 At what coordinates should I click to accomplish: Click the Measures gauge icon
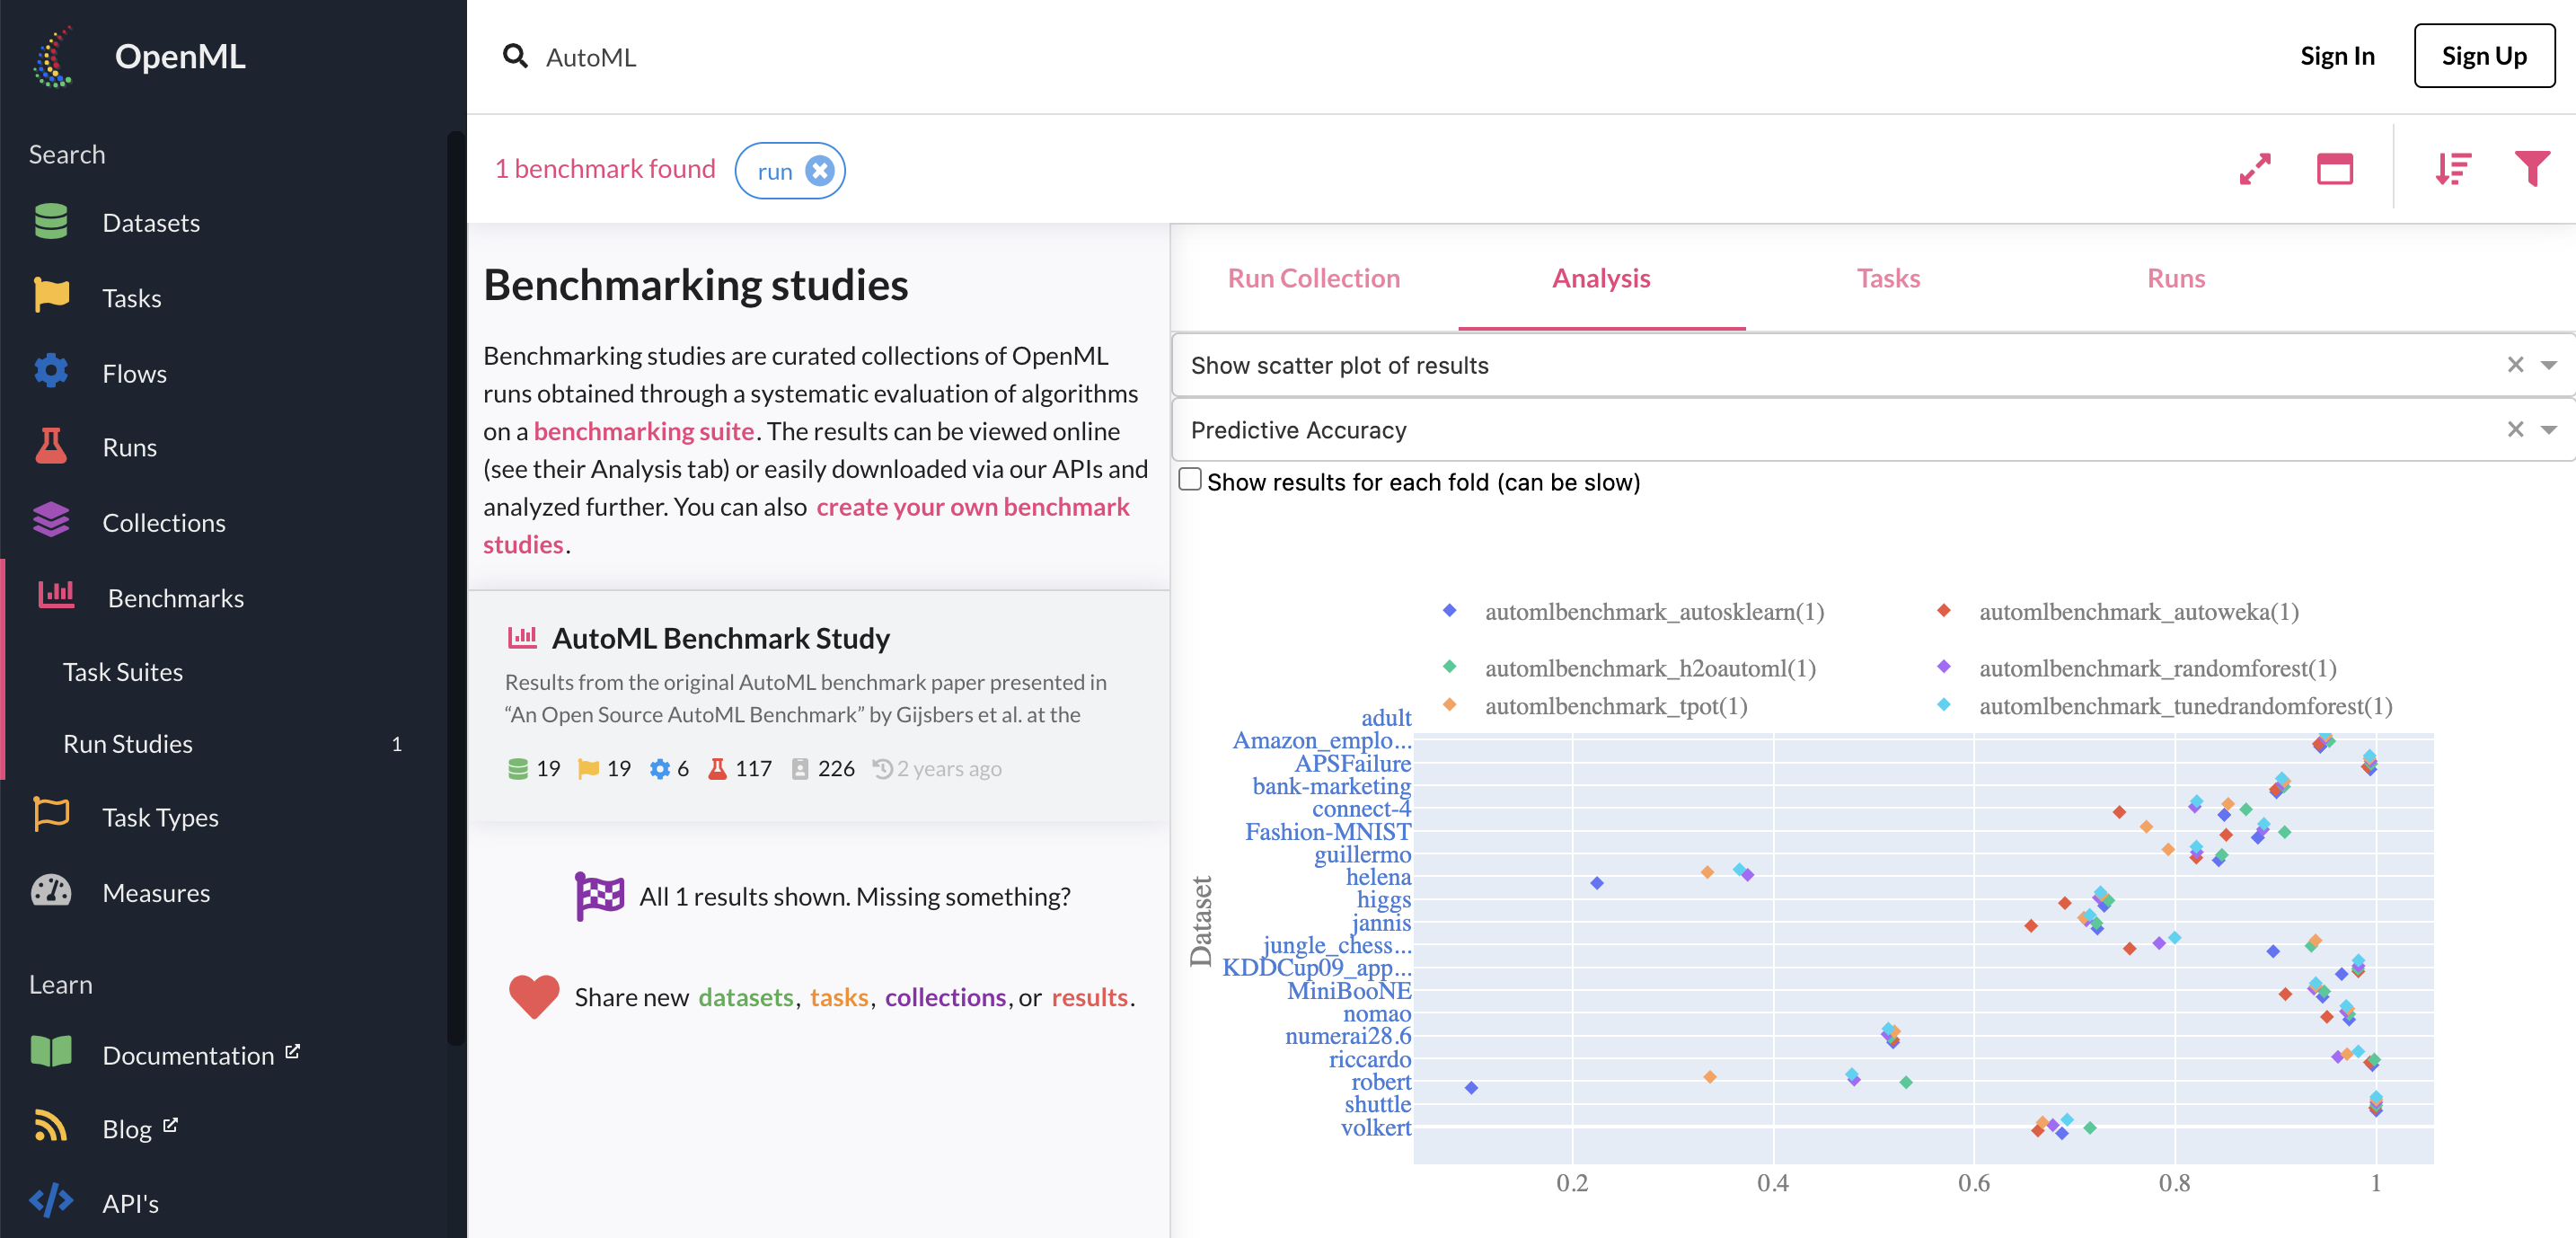(x=51, y=891)
